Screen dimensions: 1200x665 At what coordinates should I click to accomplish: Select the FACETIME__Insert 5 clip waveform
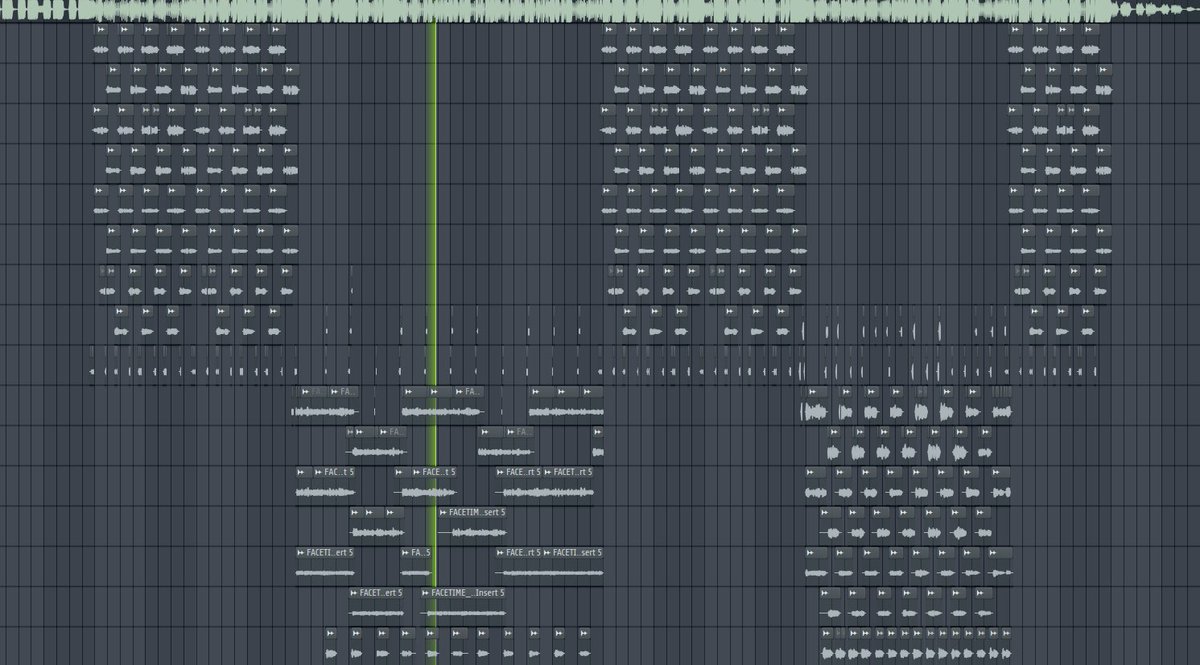point(464,613)
